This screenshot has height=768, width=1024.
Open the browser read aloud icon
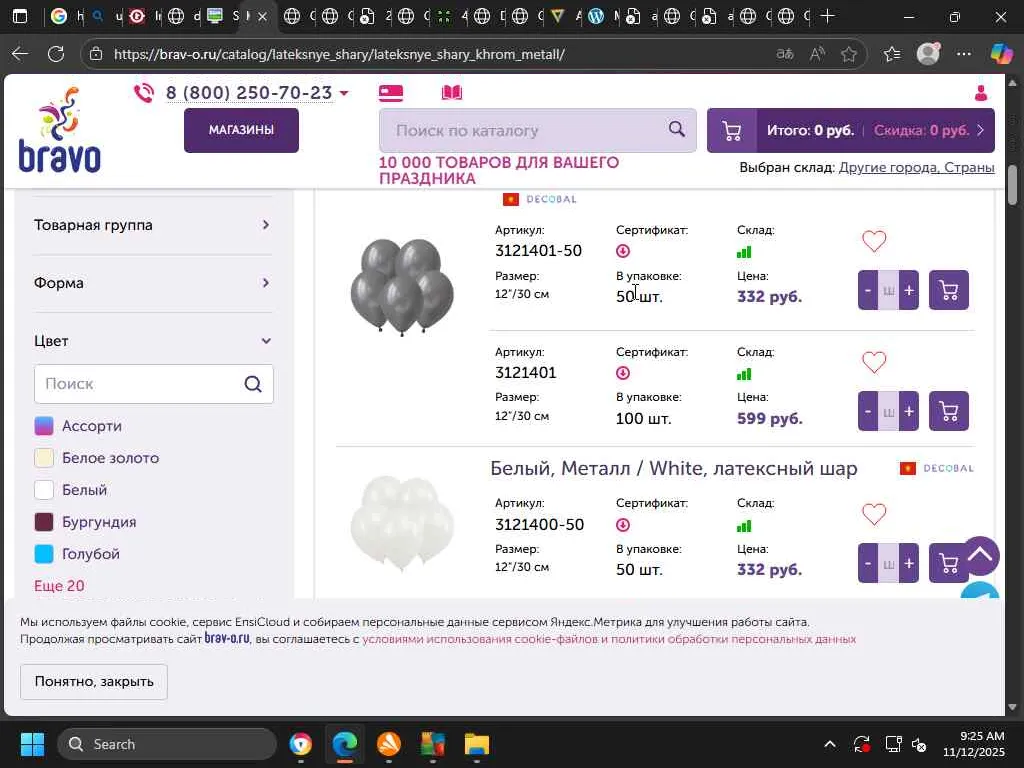816,54
